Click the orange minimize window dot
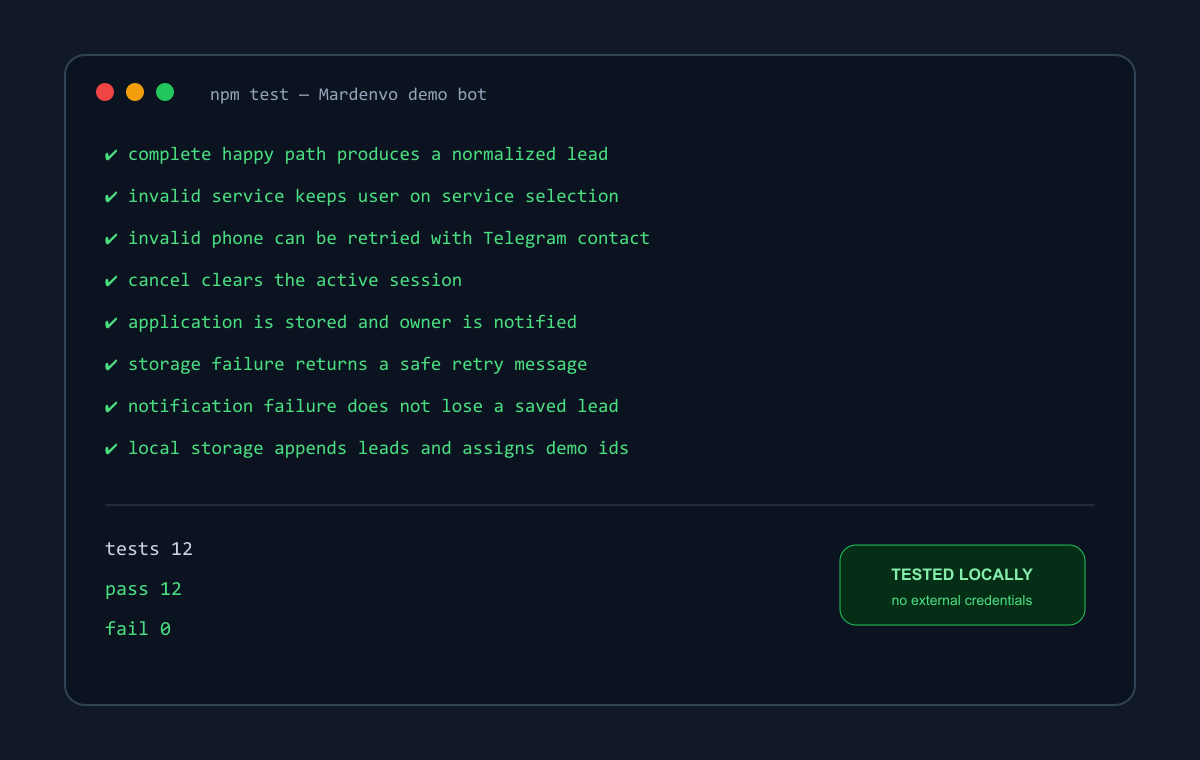 (135, 92)
